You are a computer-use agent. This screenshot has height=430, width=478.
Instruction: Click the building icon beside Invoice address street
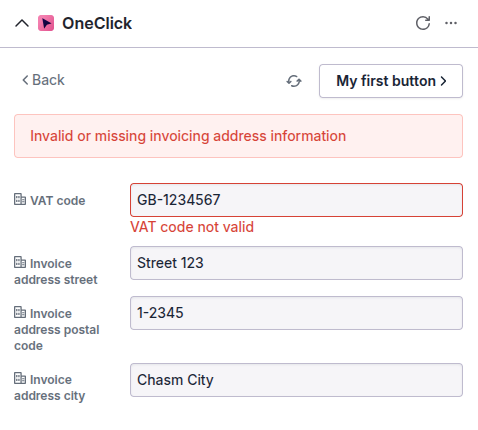point(20,262)
